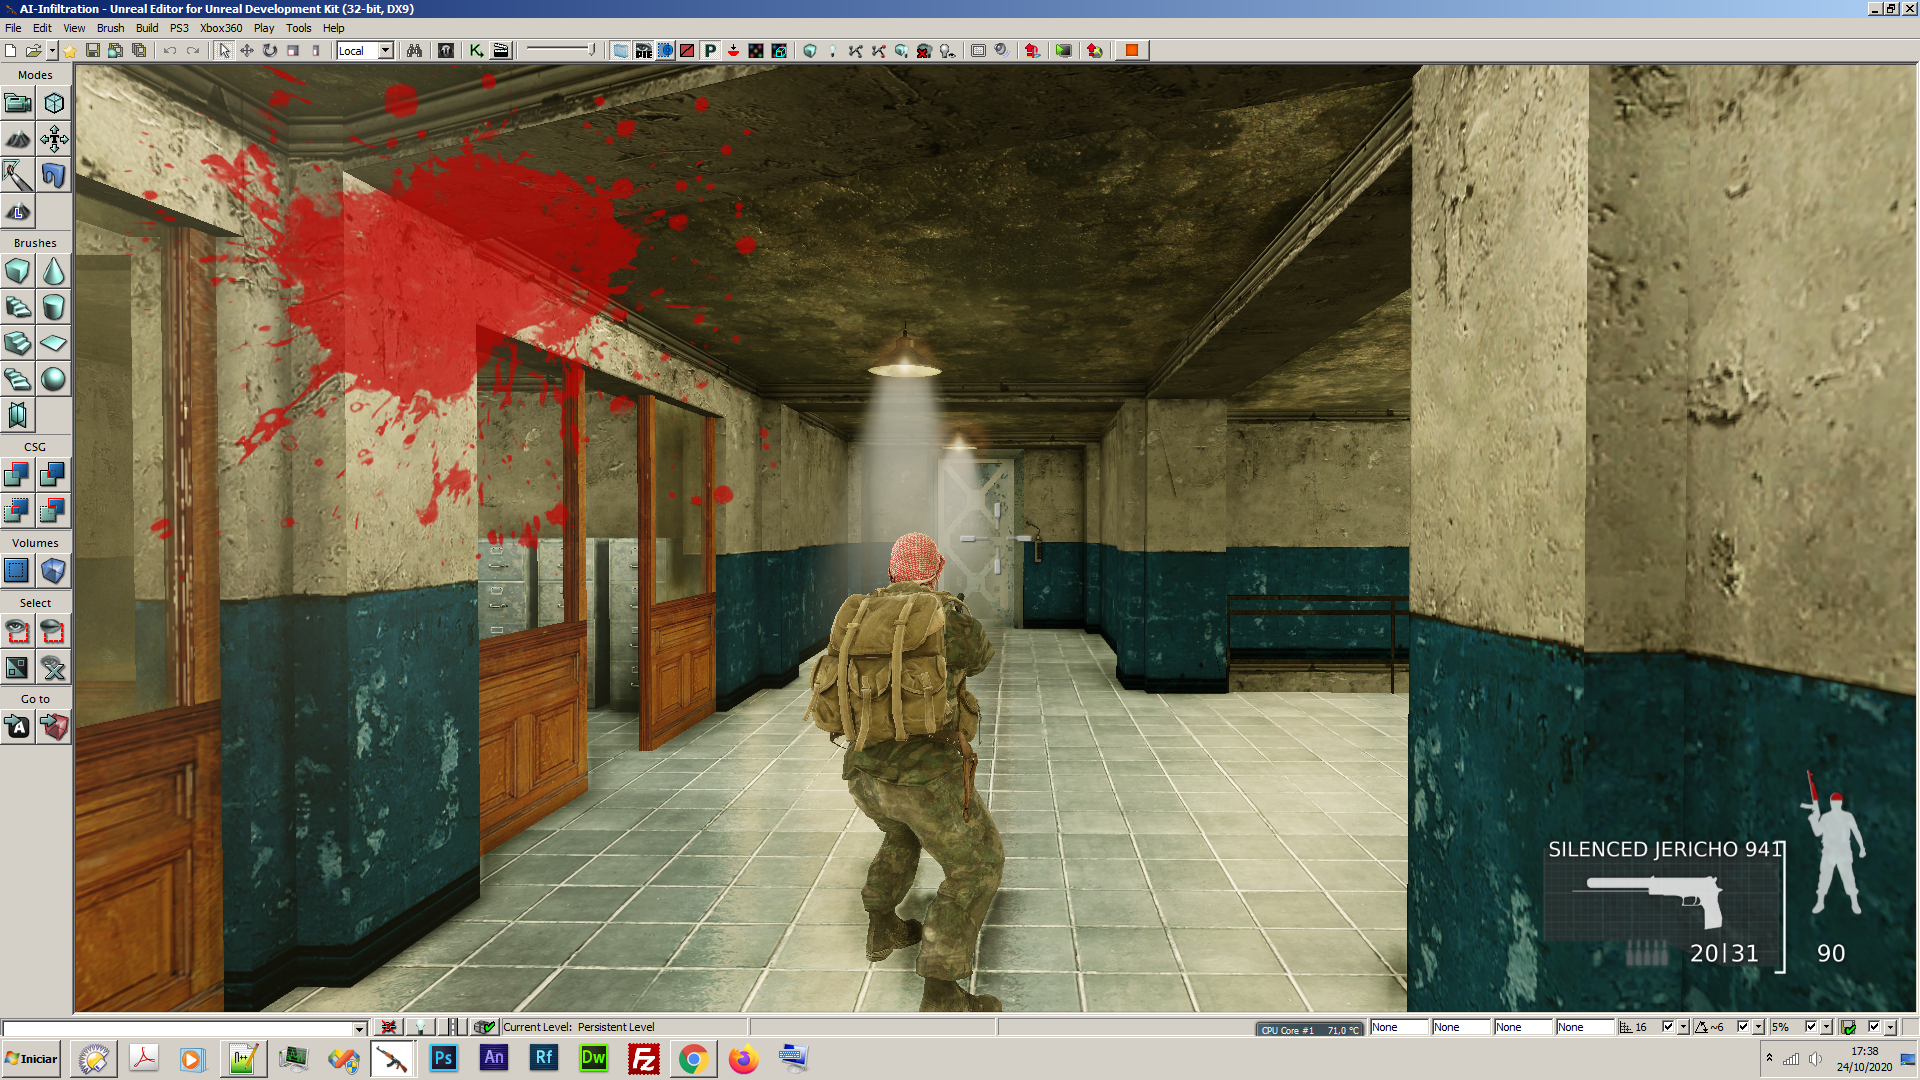
Task: Open the File menu
Action: coord(13,28)
